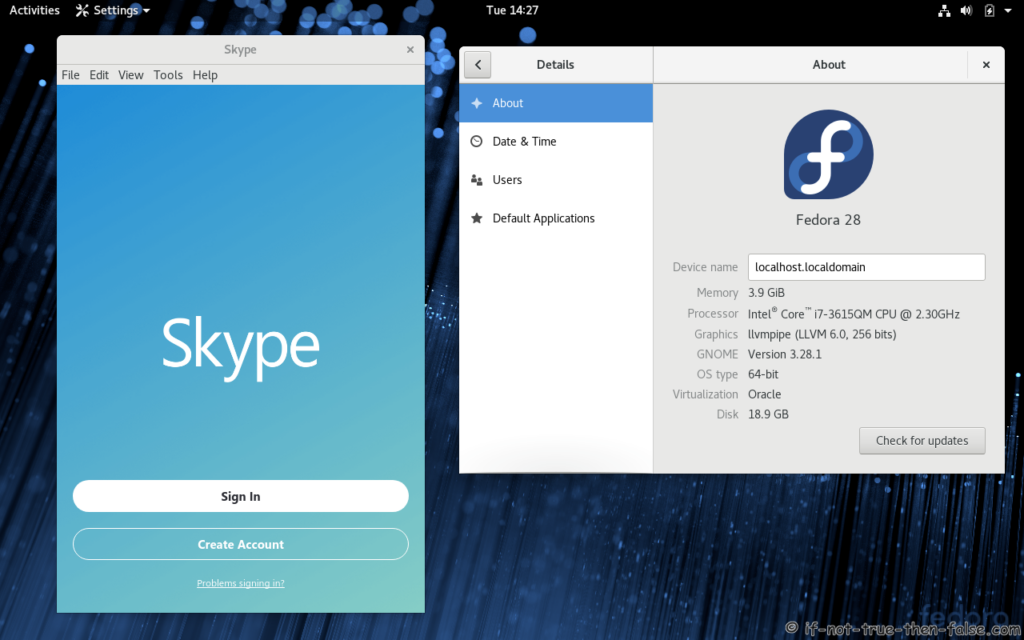Select Users in Details sidebar
The image size is (1024, 640).
[x=556, y=180]
